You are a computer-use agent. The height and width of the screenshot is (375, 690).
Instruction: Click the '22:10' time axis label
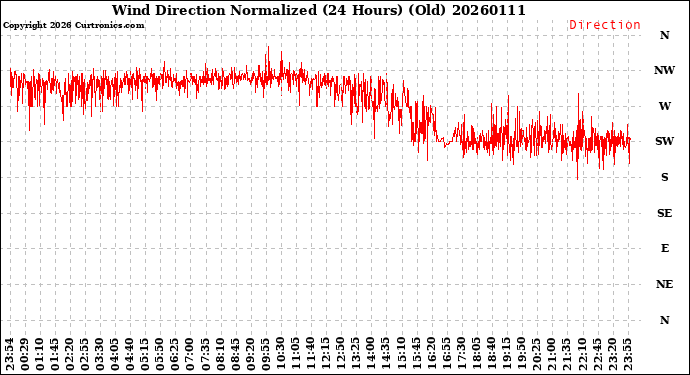coord(582,354)
